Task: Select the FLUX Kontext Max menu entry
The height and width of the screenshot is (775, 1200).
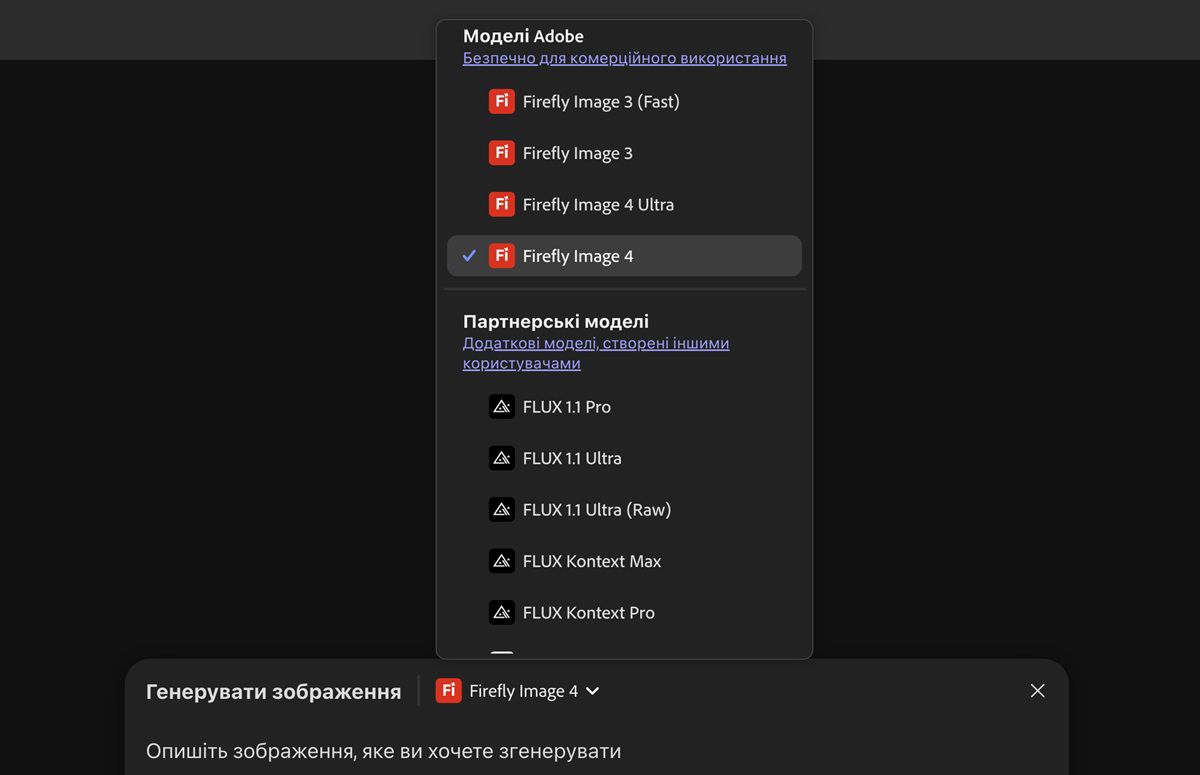Action: pyautogui.click(x=592, y=562)
